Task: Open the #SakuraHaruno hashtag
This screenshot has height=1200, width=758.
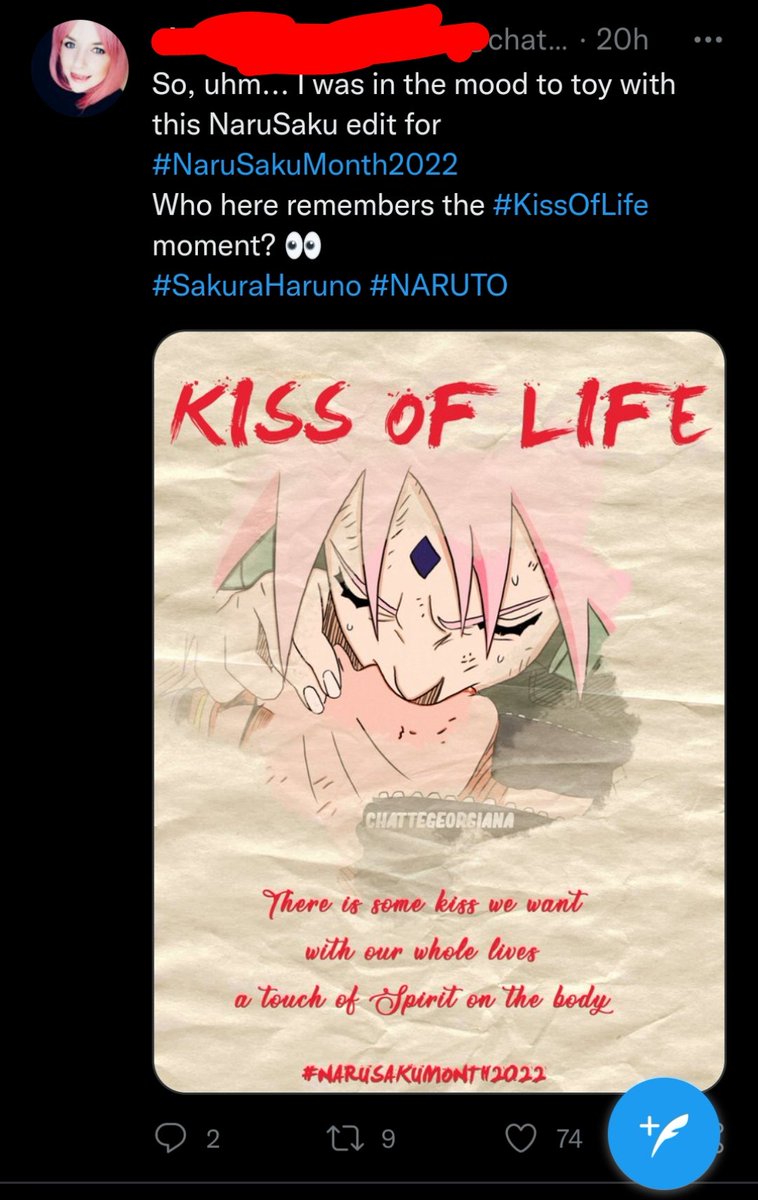Action: (x=255, y=286)
